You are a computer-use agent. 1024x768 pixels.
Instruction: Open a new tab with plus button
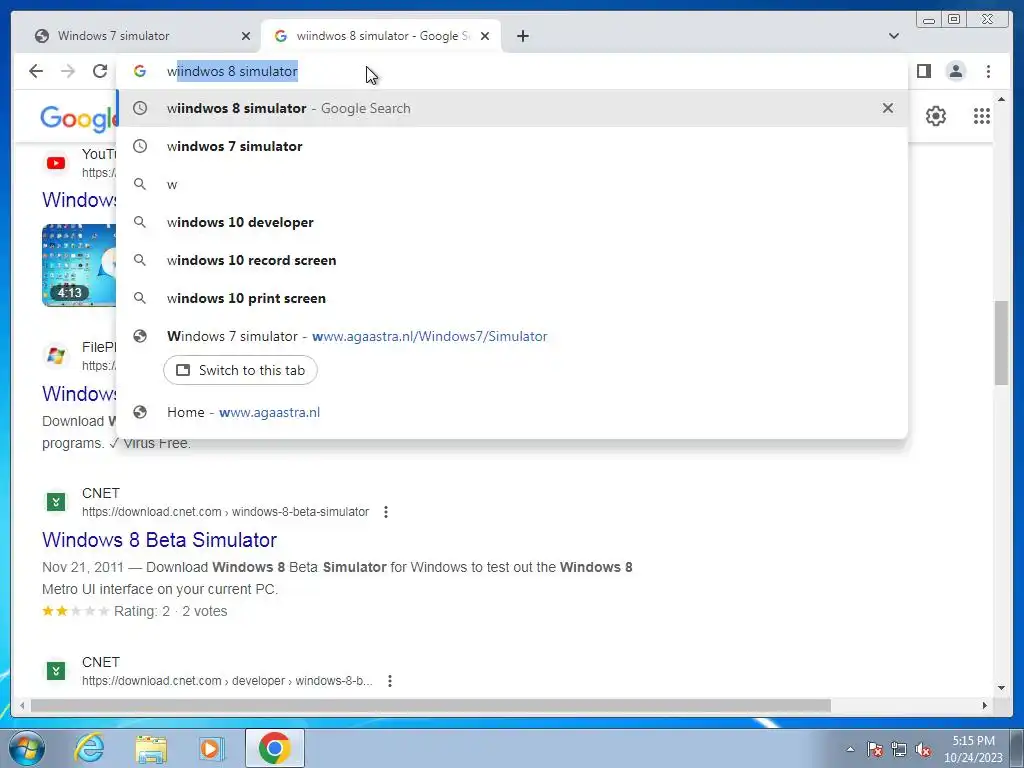(x=522, y=36)
